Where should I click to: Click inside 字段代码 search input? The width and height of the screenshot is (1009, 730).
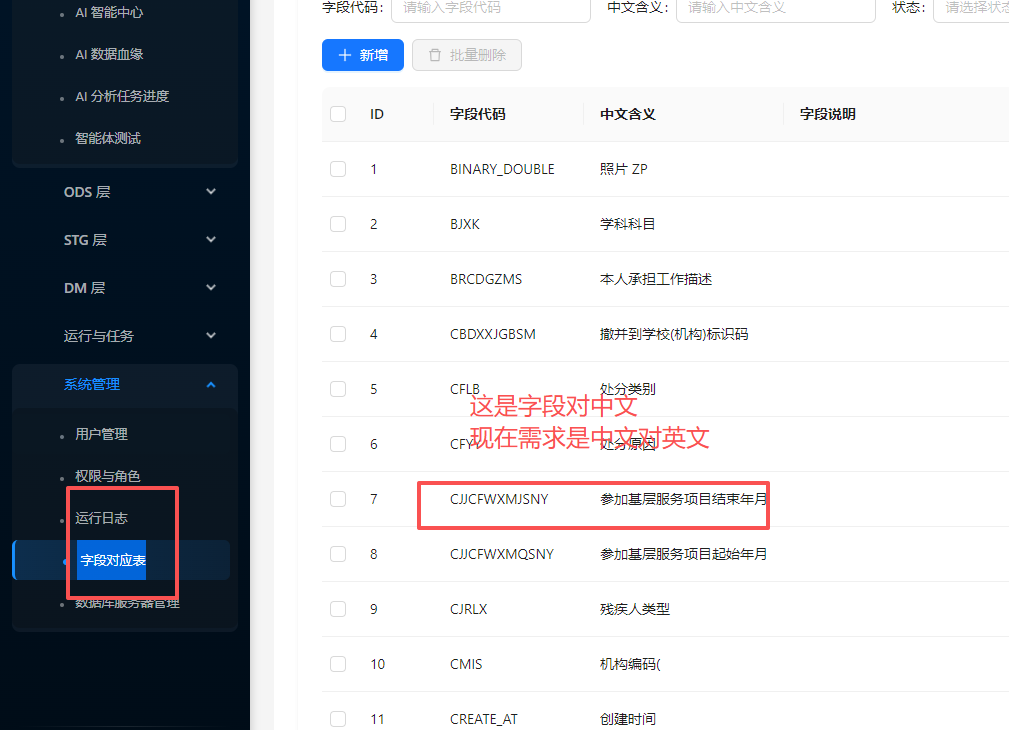click(490, 8)
